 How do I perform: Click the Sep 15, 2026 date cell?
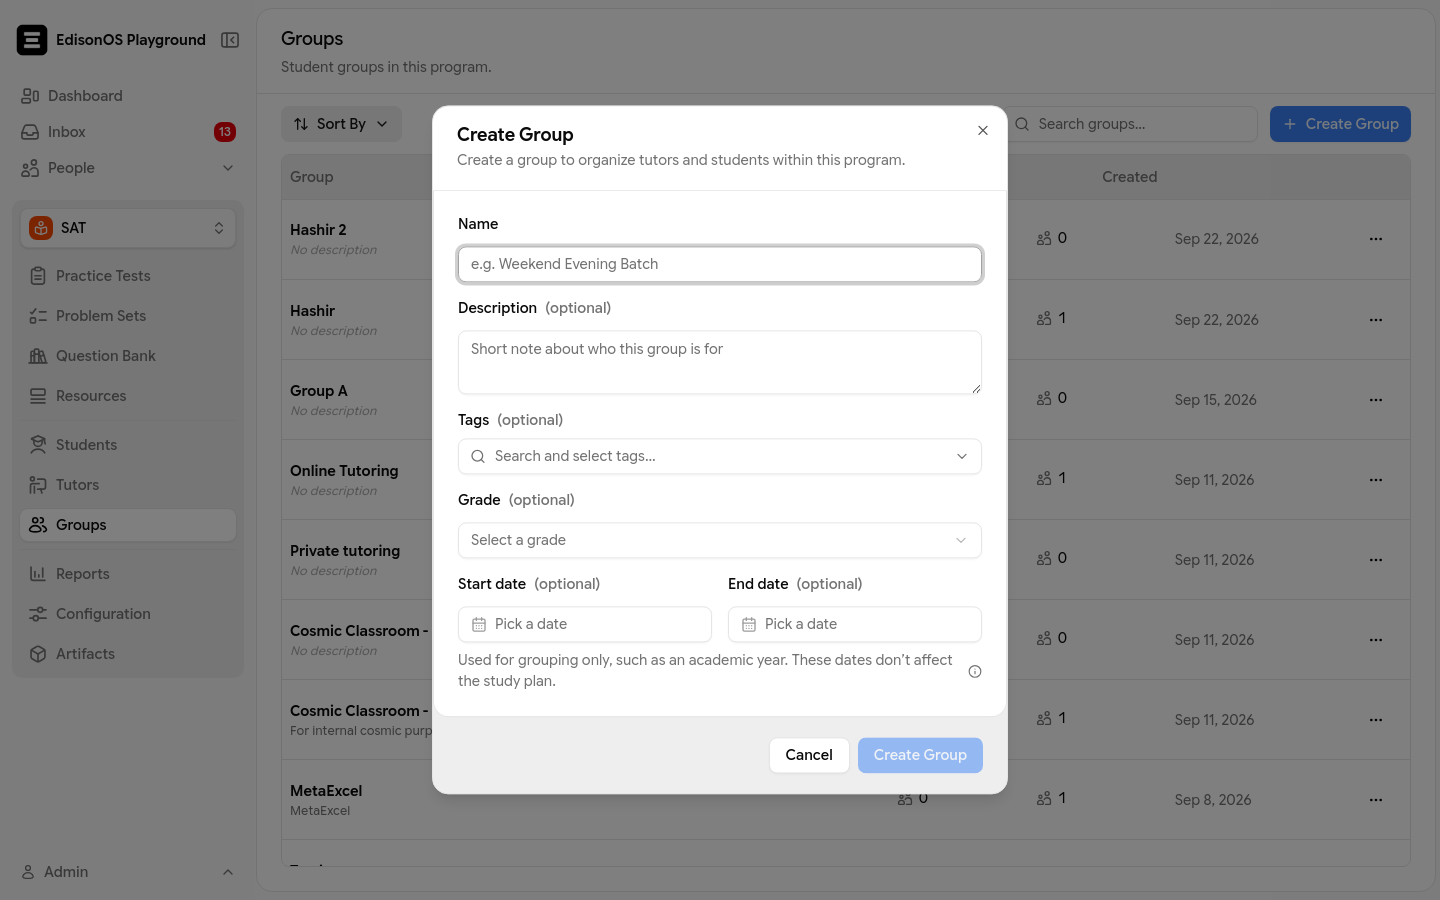pyautogui.click(x=1215, y=400)
